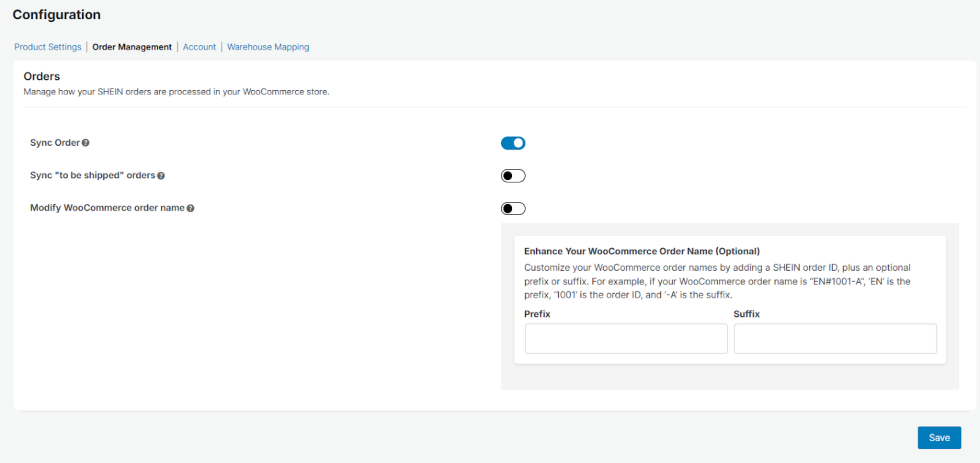Enable the Sync "to be shipped" orders toggle
Screen dimensions: 980x463
513,176
